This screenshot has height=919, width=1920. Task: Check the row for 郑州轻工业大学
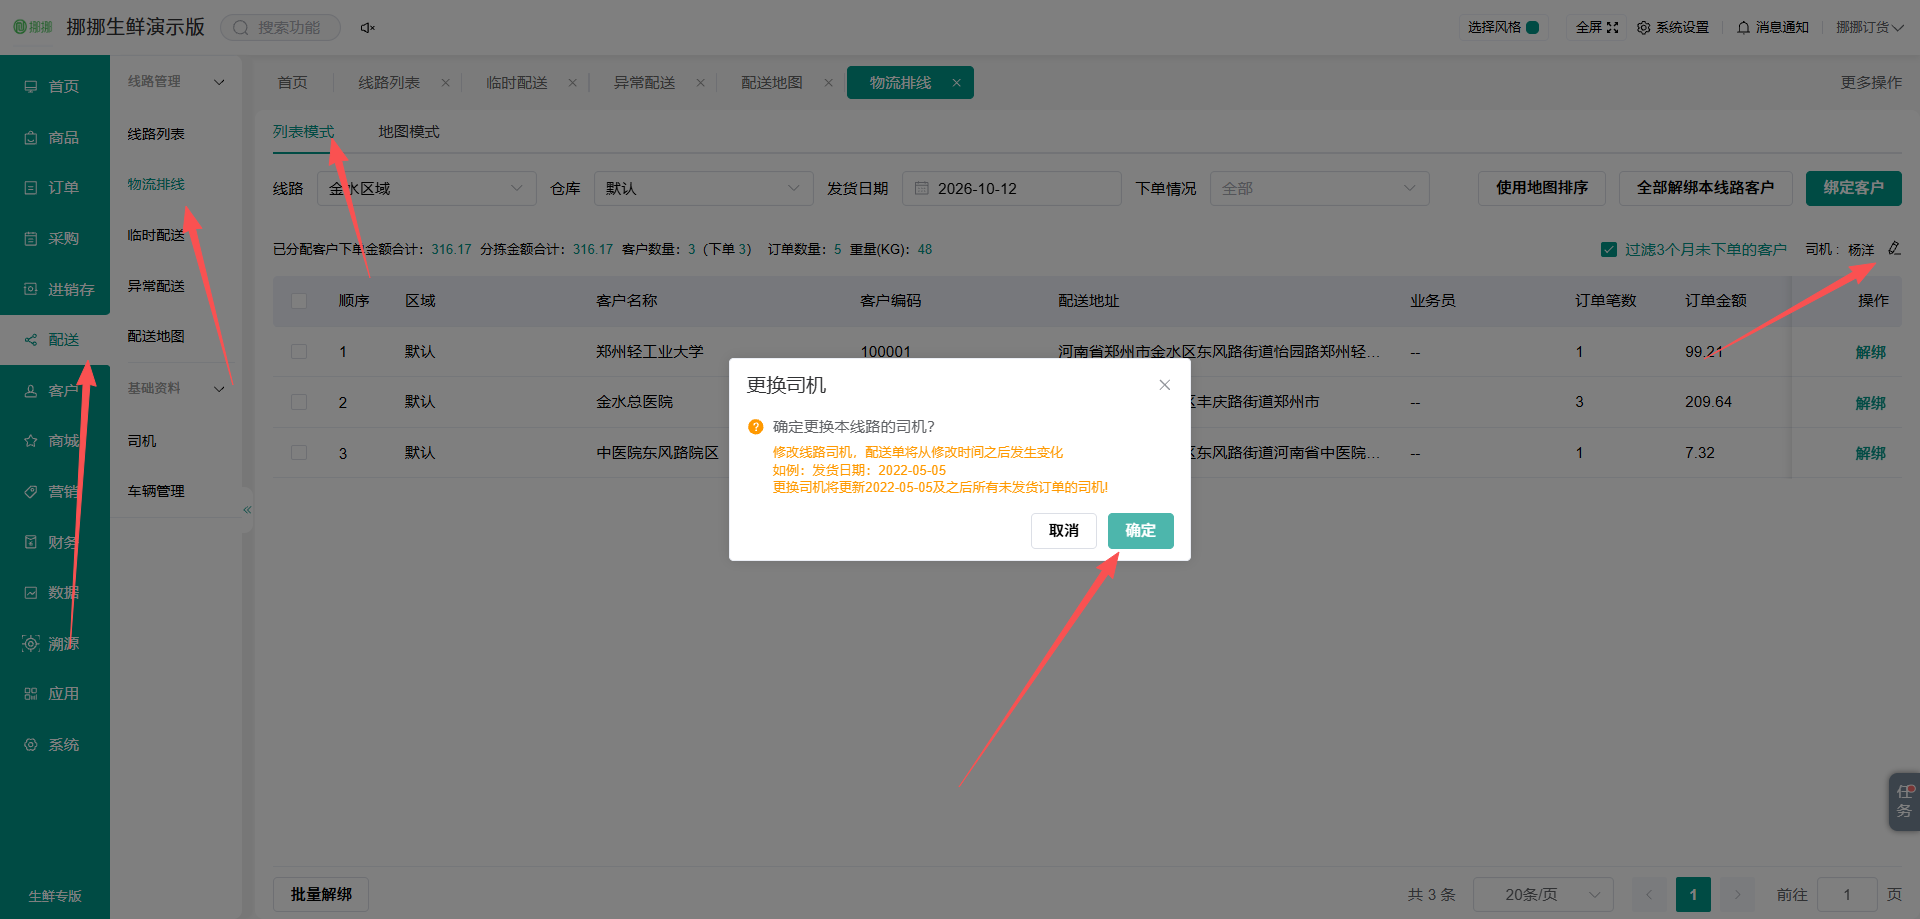[299, 352]
